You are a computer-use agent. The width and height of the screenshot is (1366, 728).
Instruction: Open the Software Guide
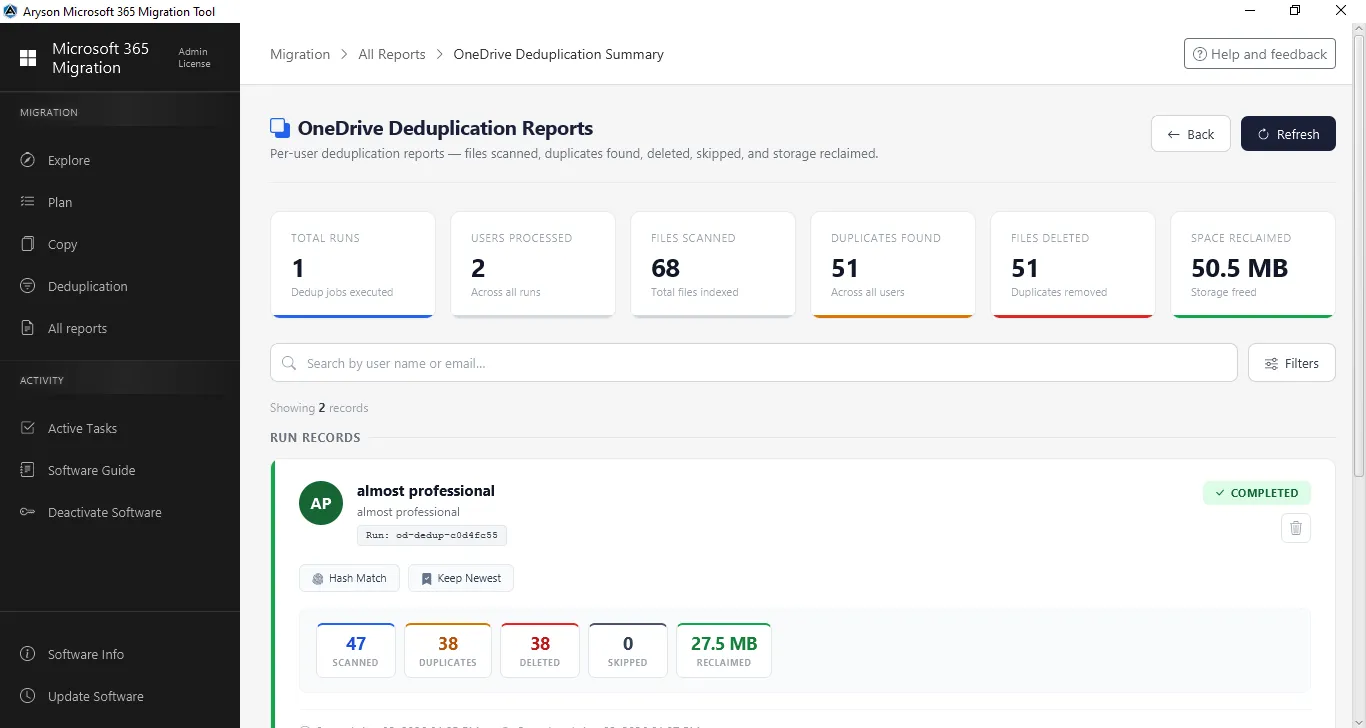(x=120, y=470)
